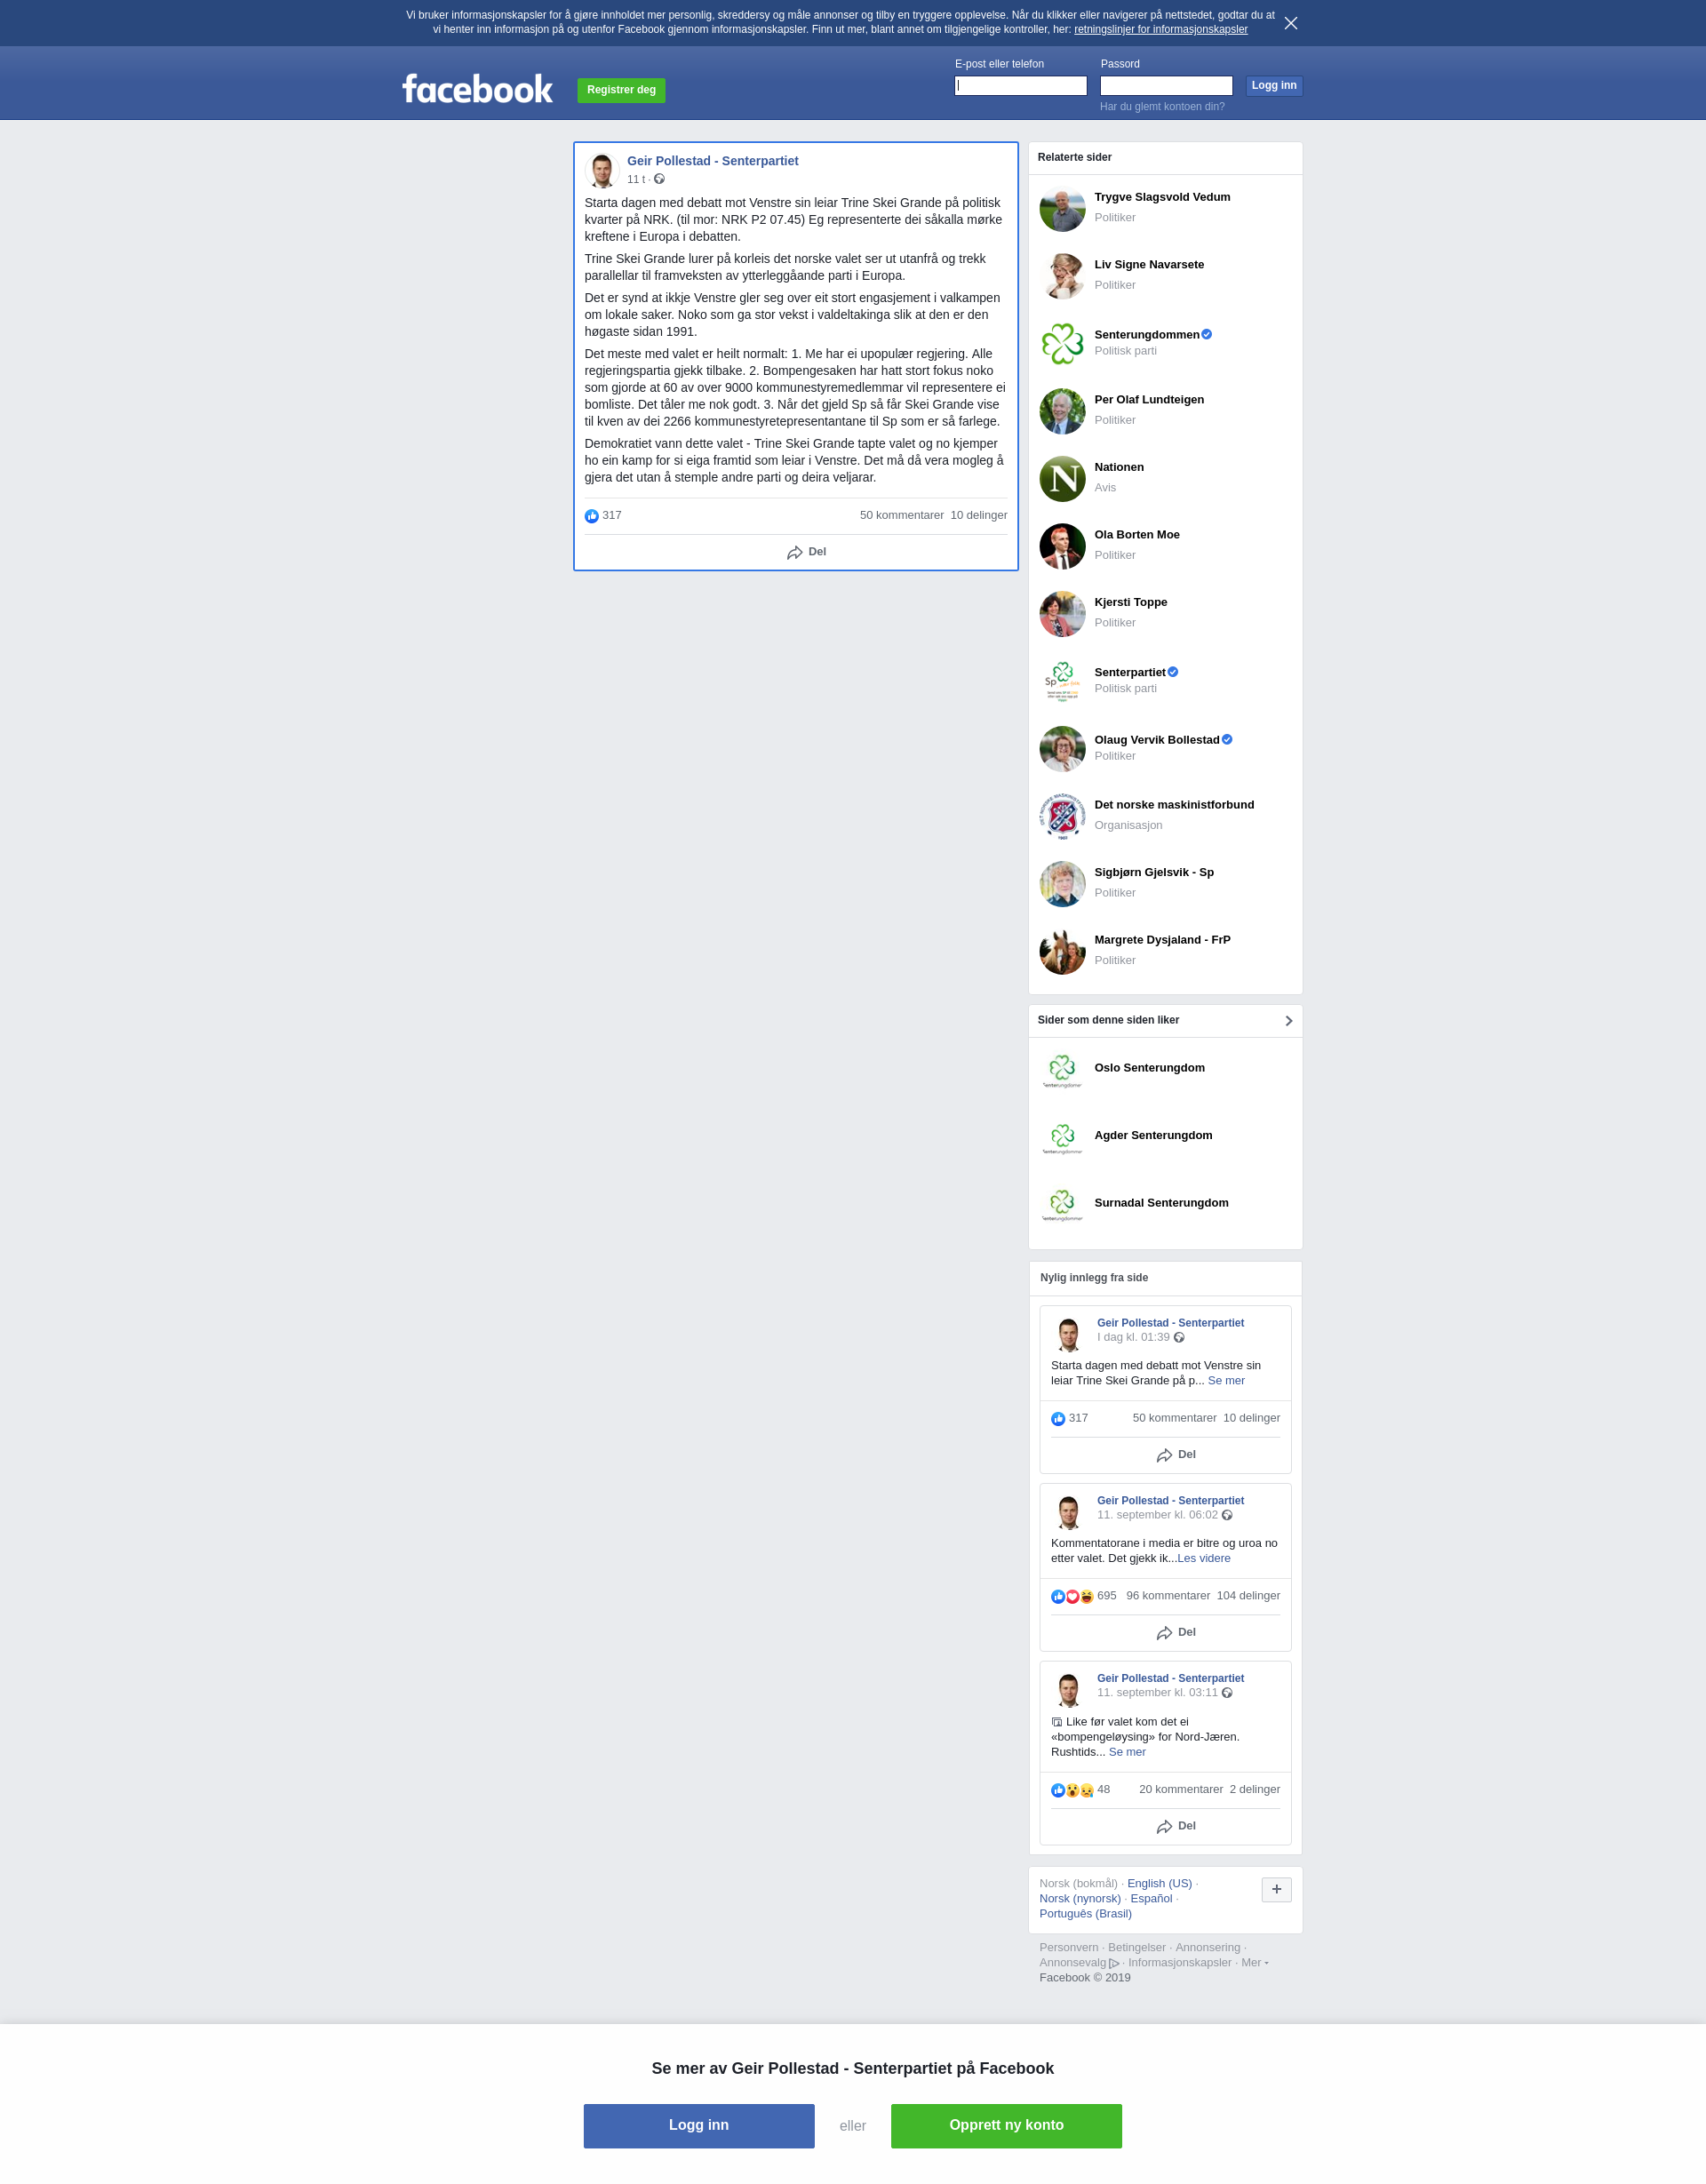Expand the 'Sider som denne siden liker' arrow

click(1288, 1021)
